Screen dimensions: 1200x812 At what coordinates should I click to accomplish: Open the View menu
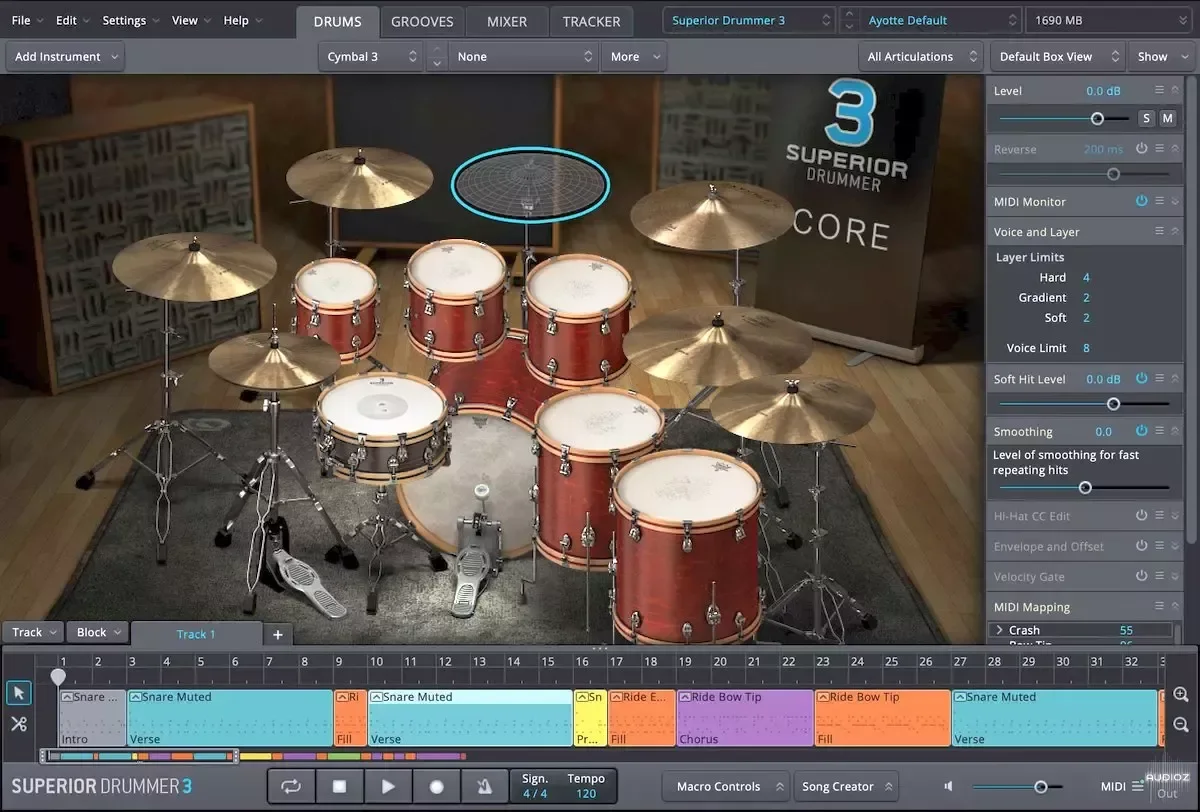click(x=191, y=20)
